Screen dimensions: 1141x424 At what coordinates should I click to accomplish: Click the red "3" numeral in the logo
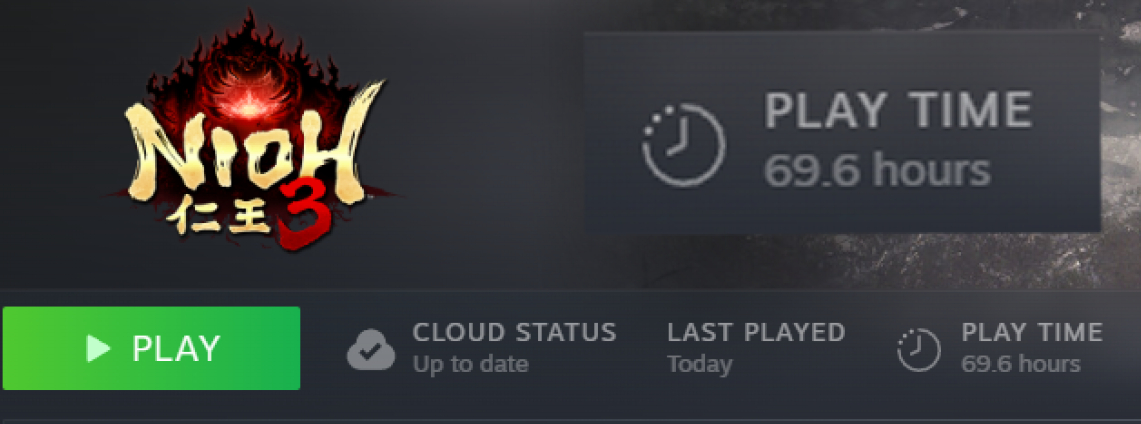pos(304,215)
